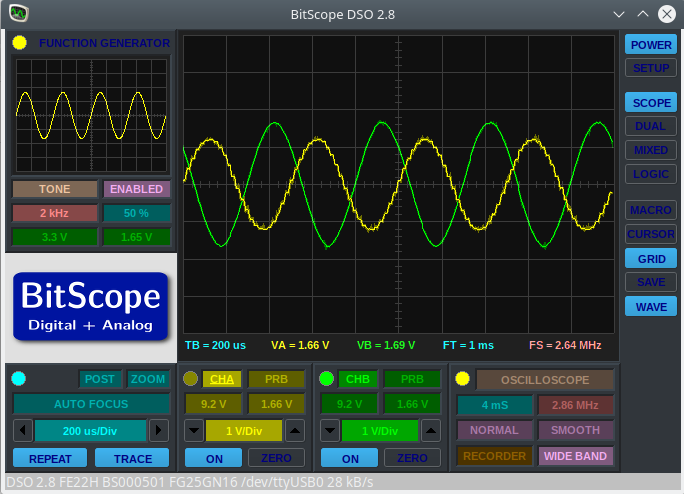Click the 2 kHz frequency field
Viewport: 684px width, 494px height.
click(54, 213)
